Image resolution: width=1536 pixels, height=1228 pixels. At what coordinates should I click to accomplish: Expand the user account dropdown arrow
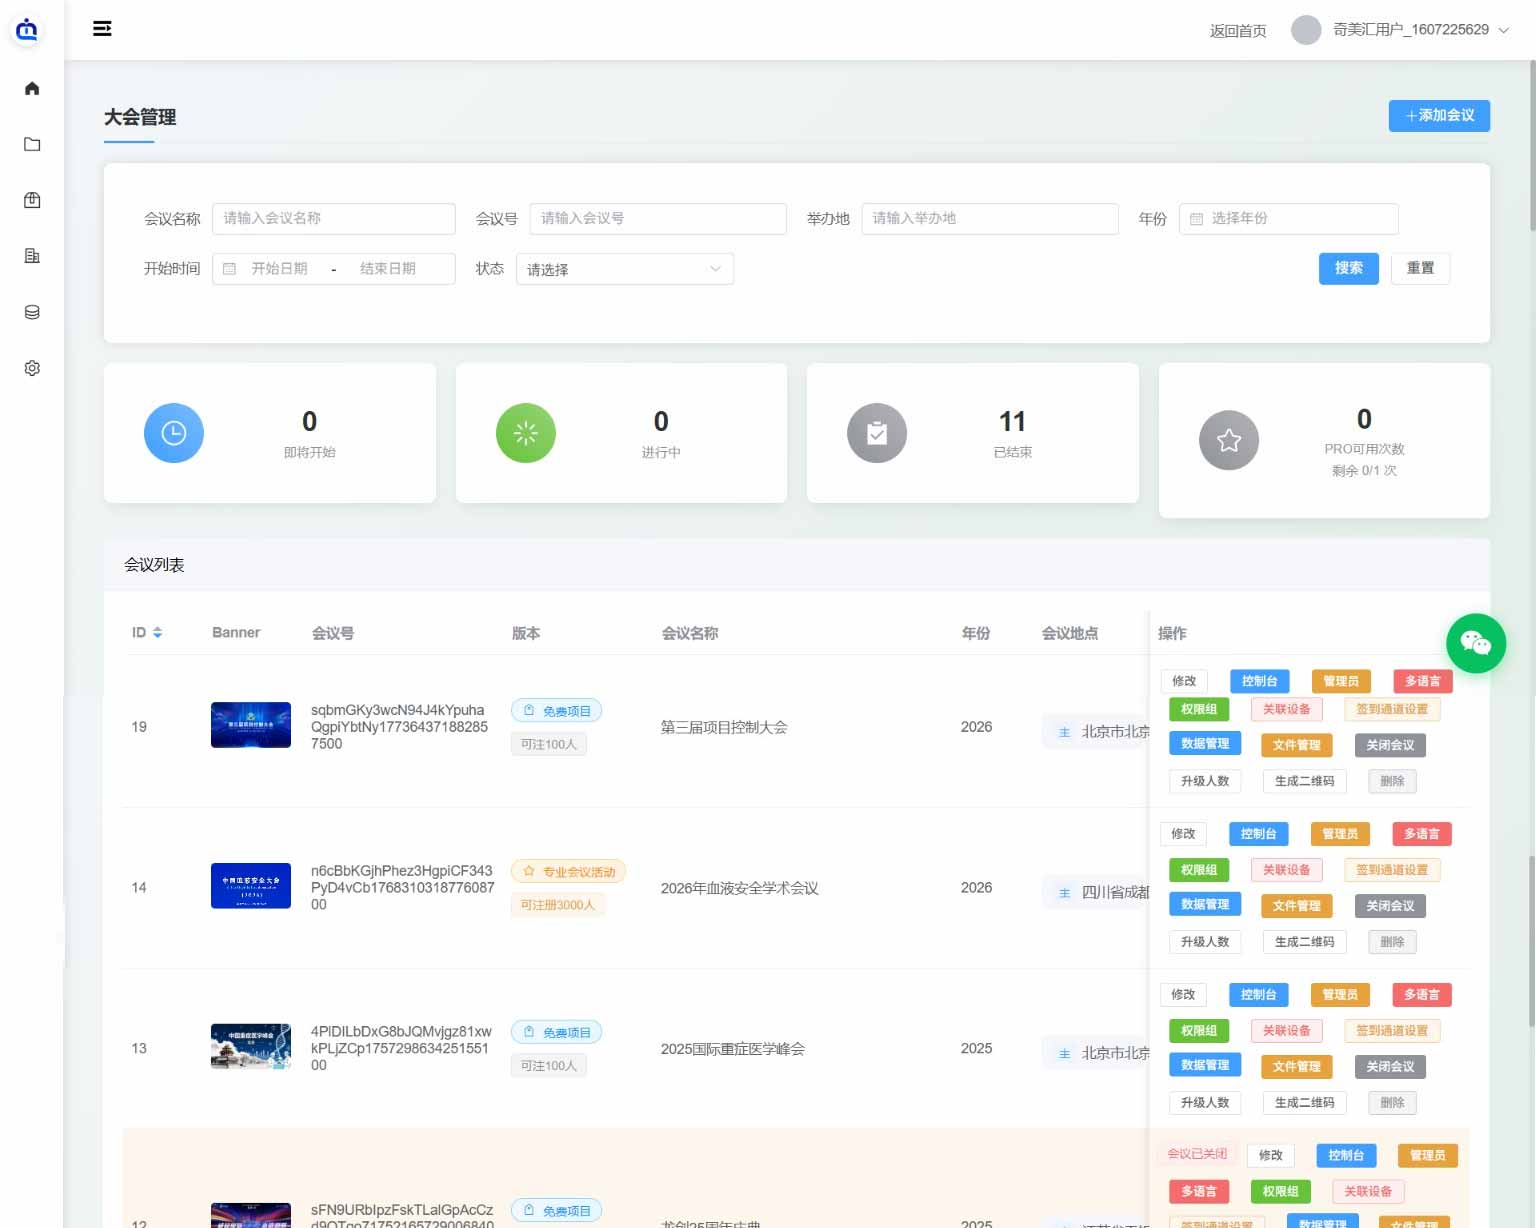(1503, 30)
